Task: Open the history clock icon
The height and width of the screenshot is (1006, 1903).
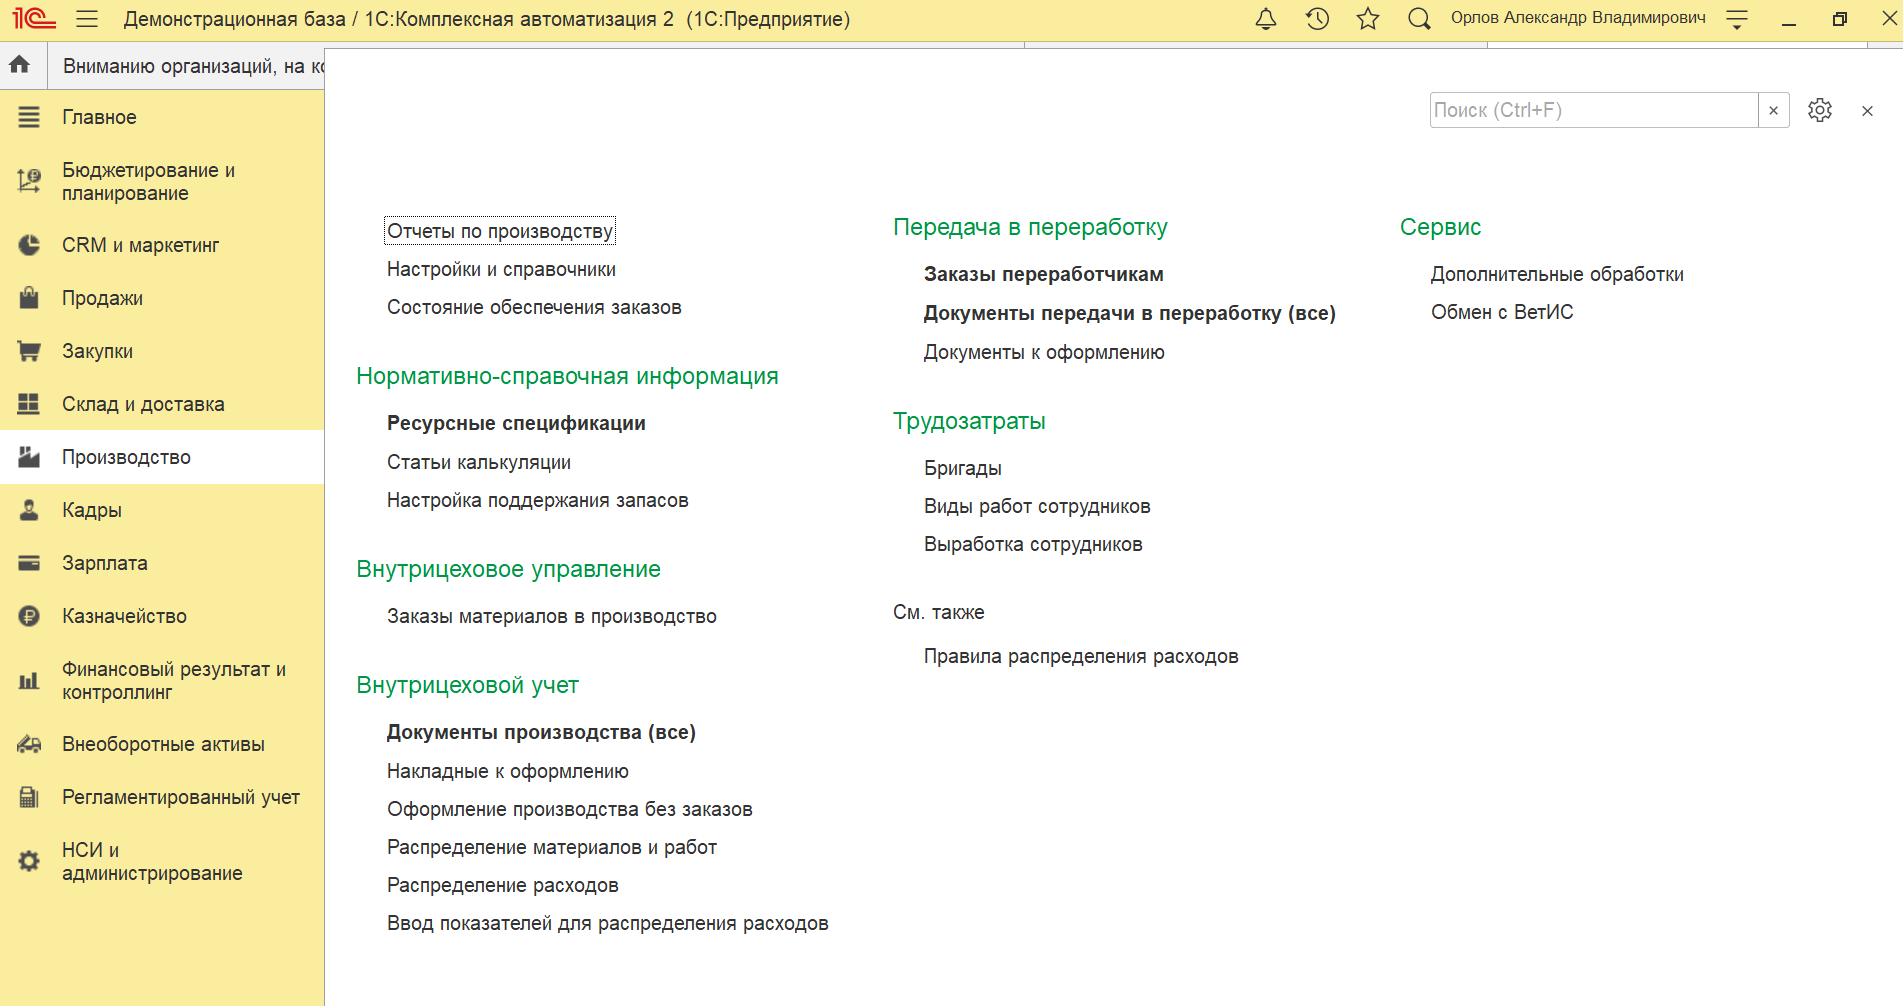Action: 1317,19
